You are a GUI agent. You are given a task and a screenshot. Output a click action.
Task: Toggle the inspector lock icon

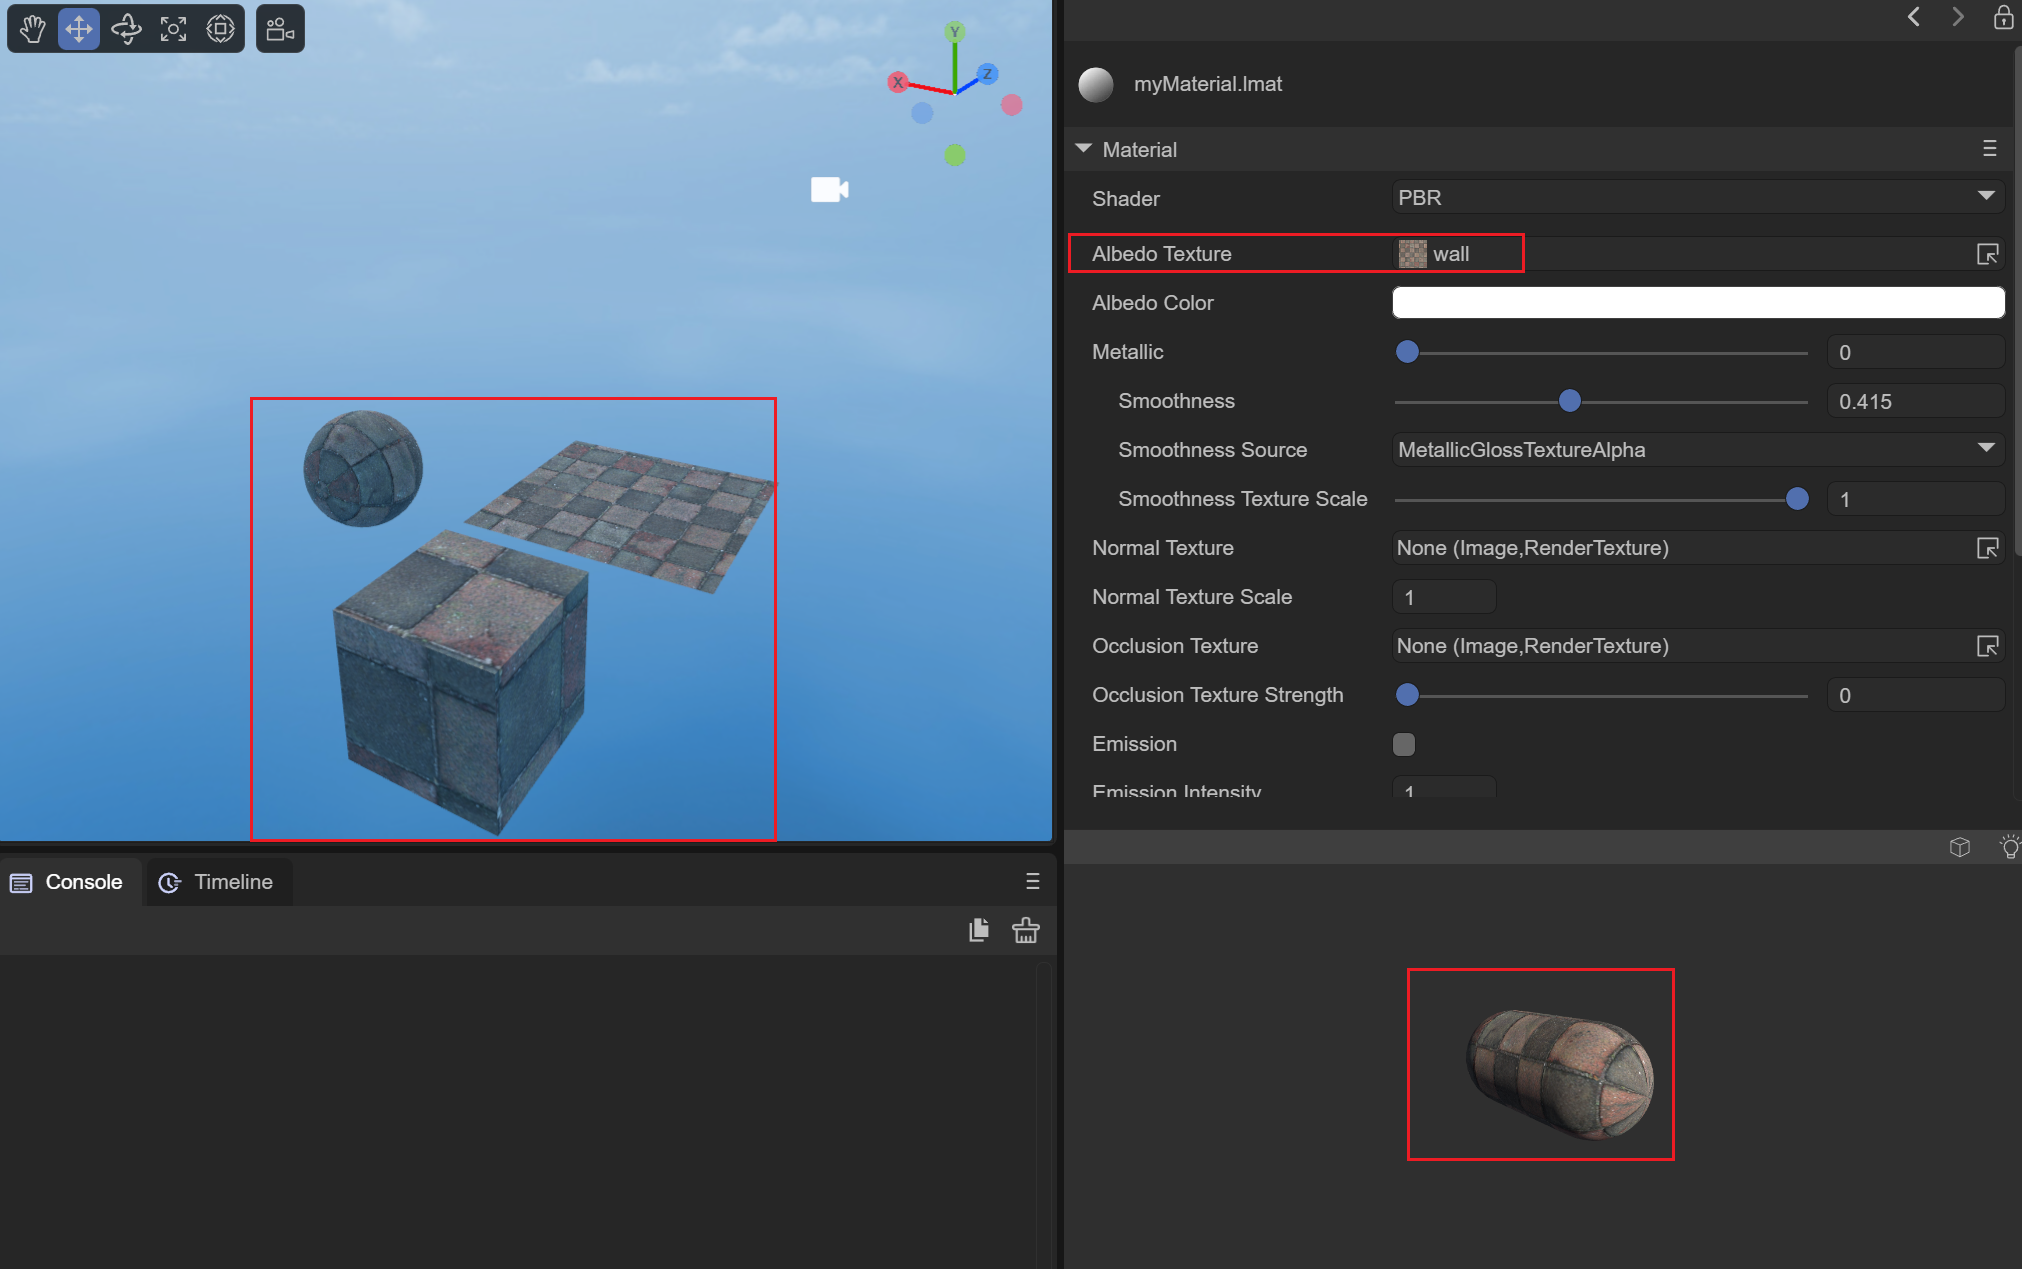(x=2003, y=17)
